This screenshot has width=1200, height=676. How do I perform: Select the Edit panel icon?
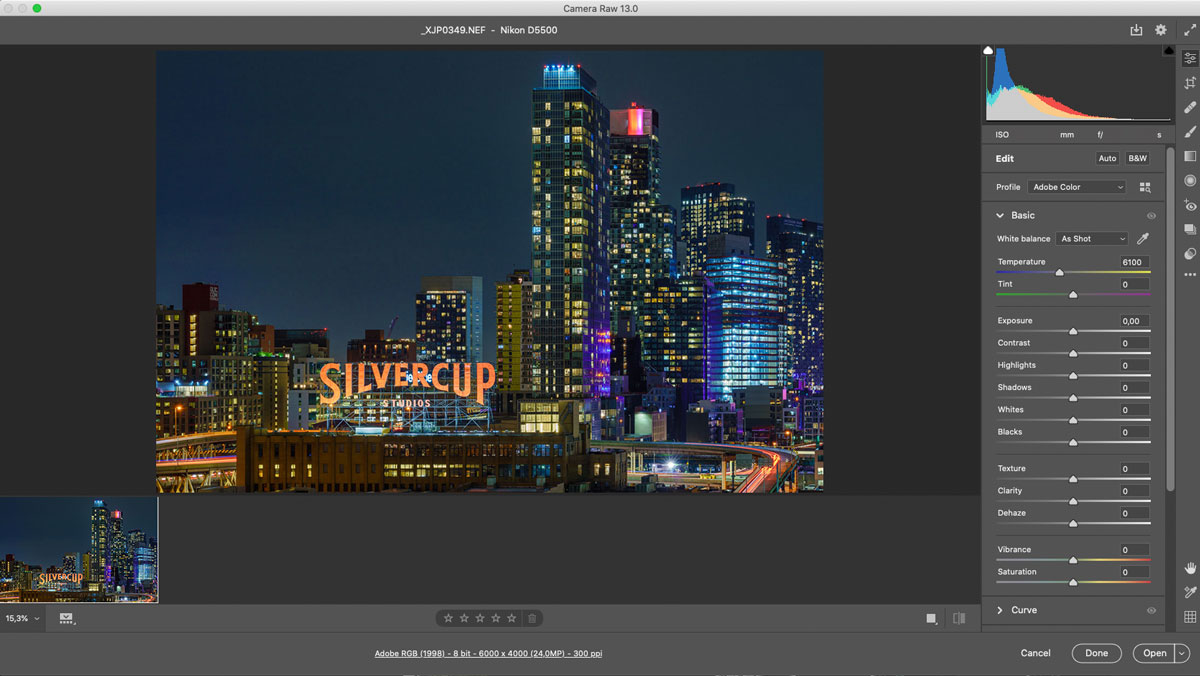tap(1190, 59)
